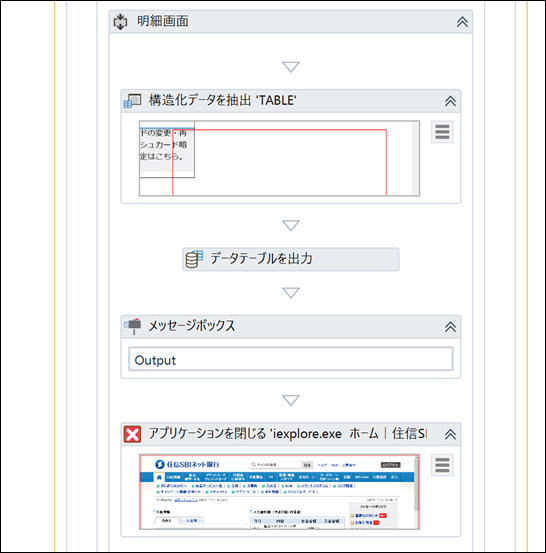This screenshot has width=546, height=553.
Task: Click the 構造化データを抽出 activity icon
Action: click(x=132, y=101)
